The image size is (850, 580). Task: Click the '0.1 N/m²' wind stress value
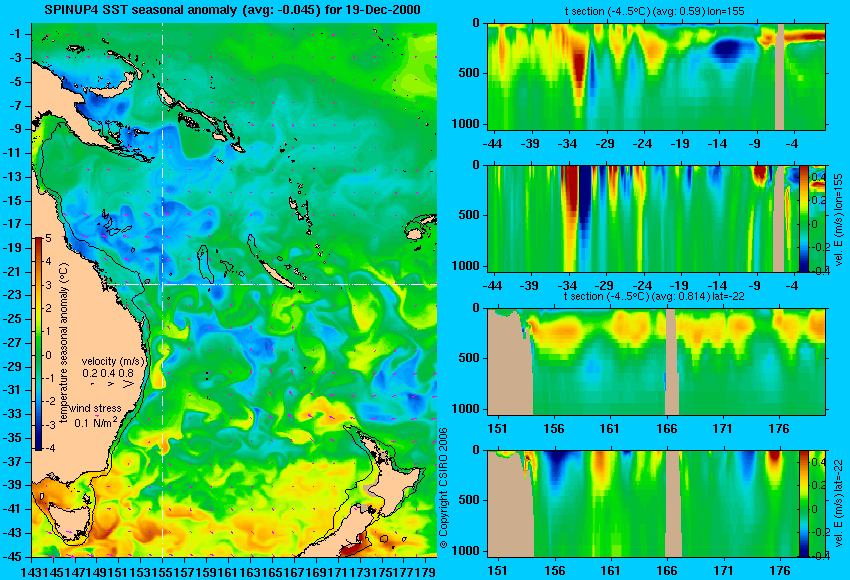pos(95,422)
